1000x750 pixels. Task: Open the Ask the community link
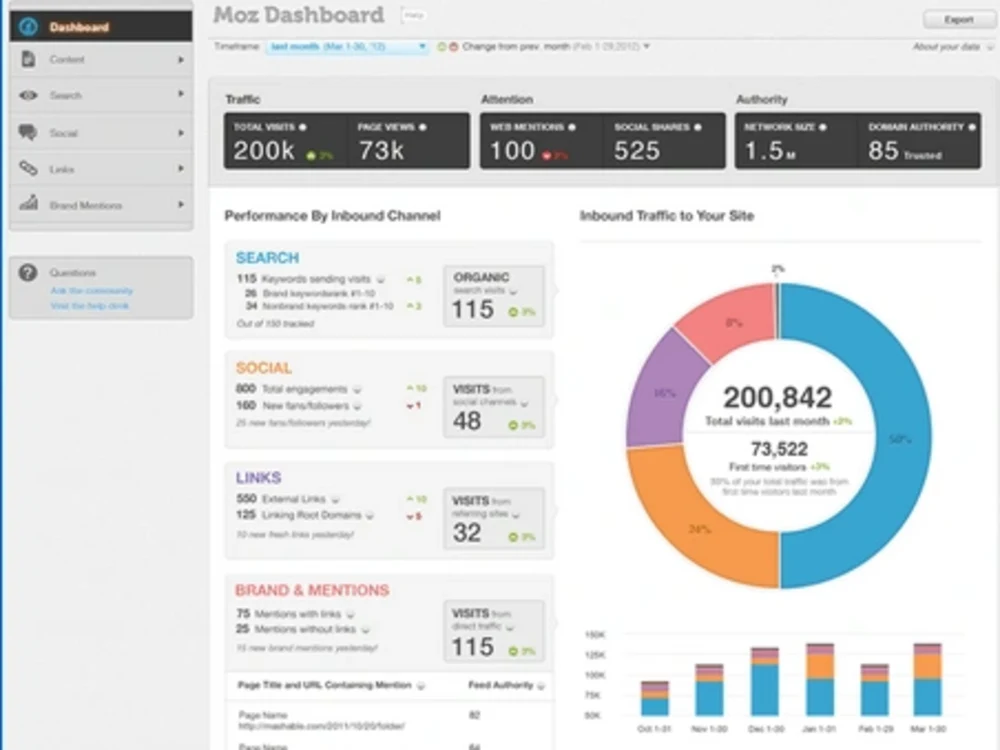[92, 291]
